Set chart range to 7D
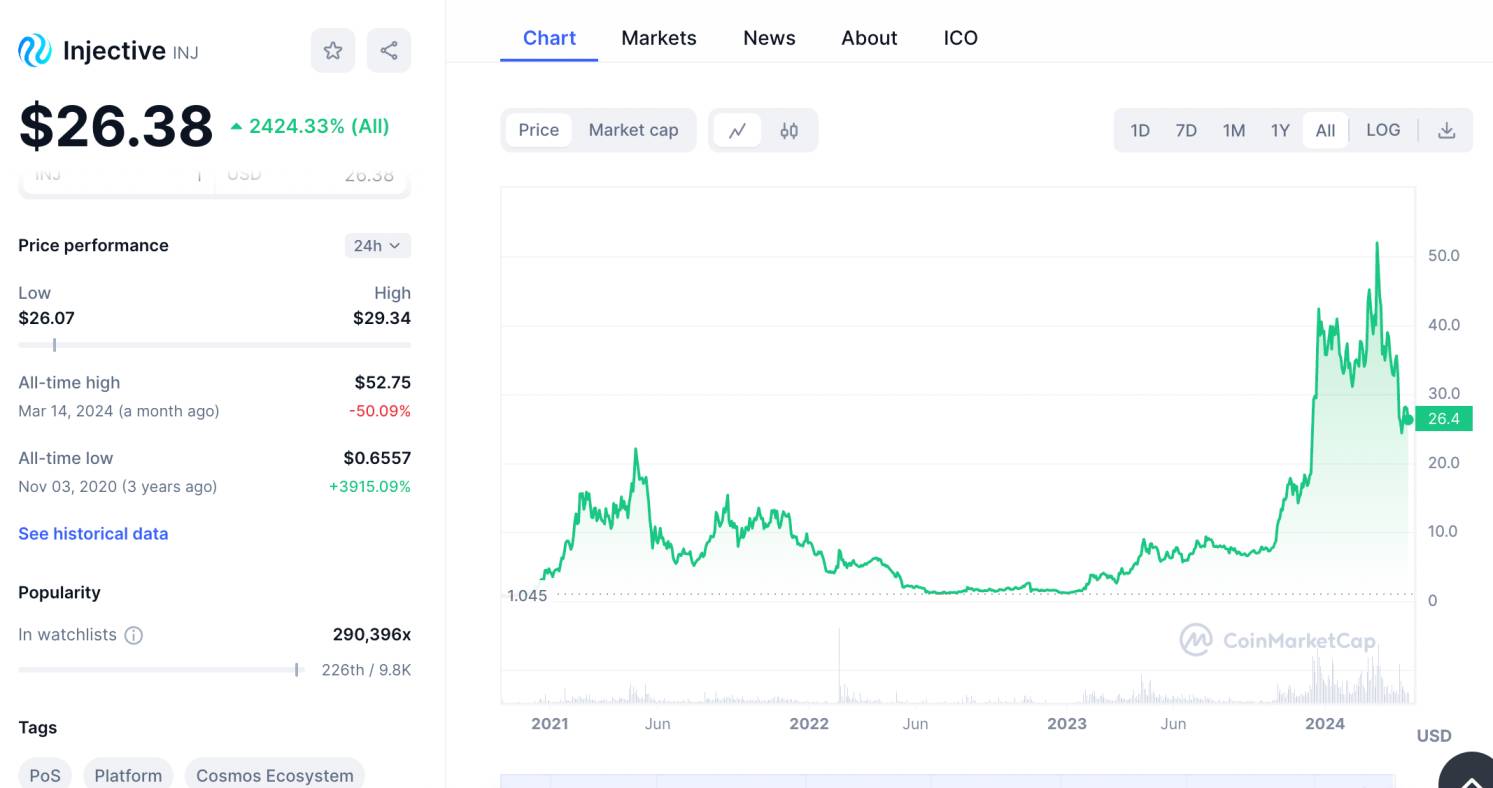1493x788 pixels. [x=1186, y=130]
